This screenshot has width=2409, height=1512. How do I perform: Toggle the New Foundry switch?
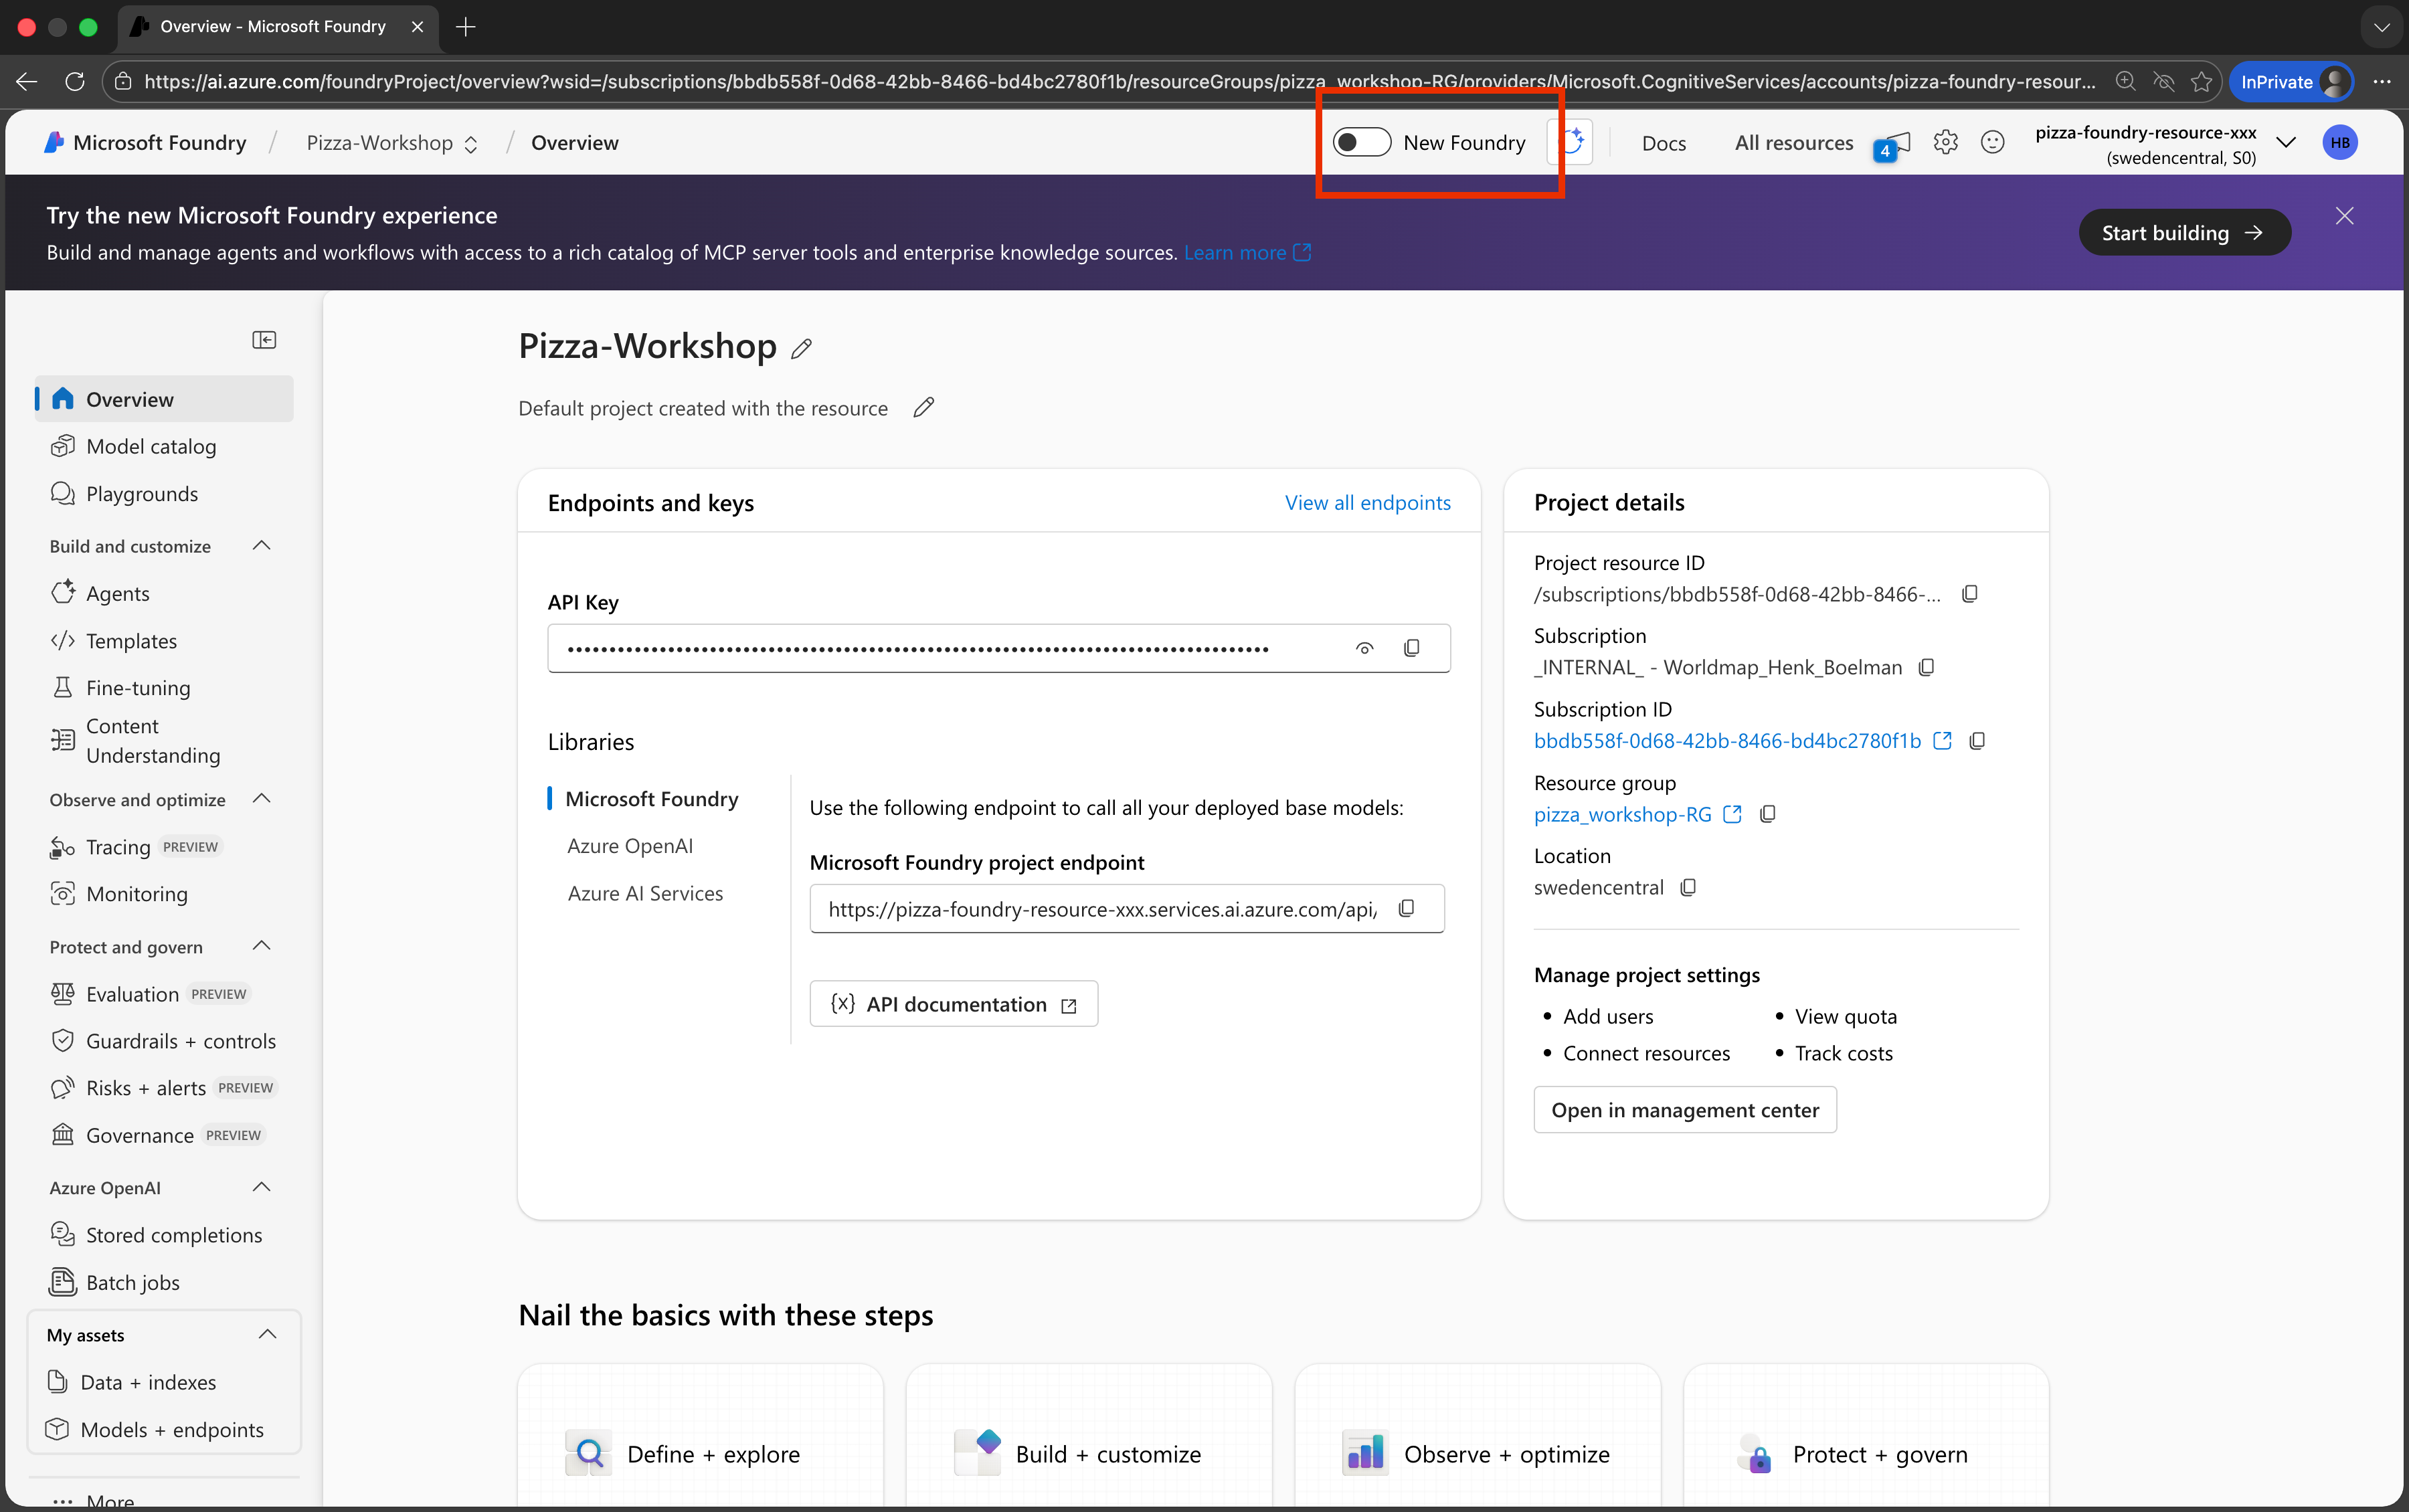[1362, 143]
